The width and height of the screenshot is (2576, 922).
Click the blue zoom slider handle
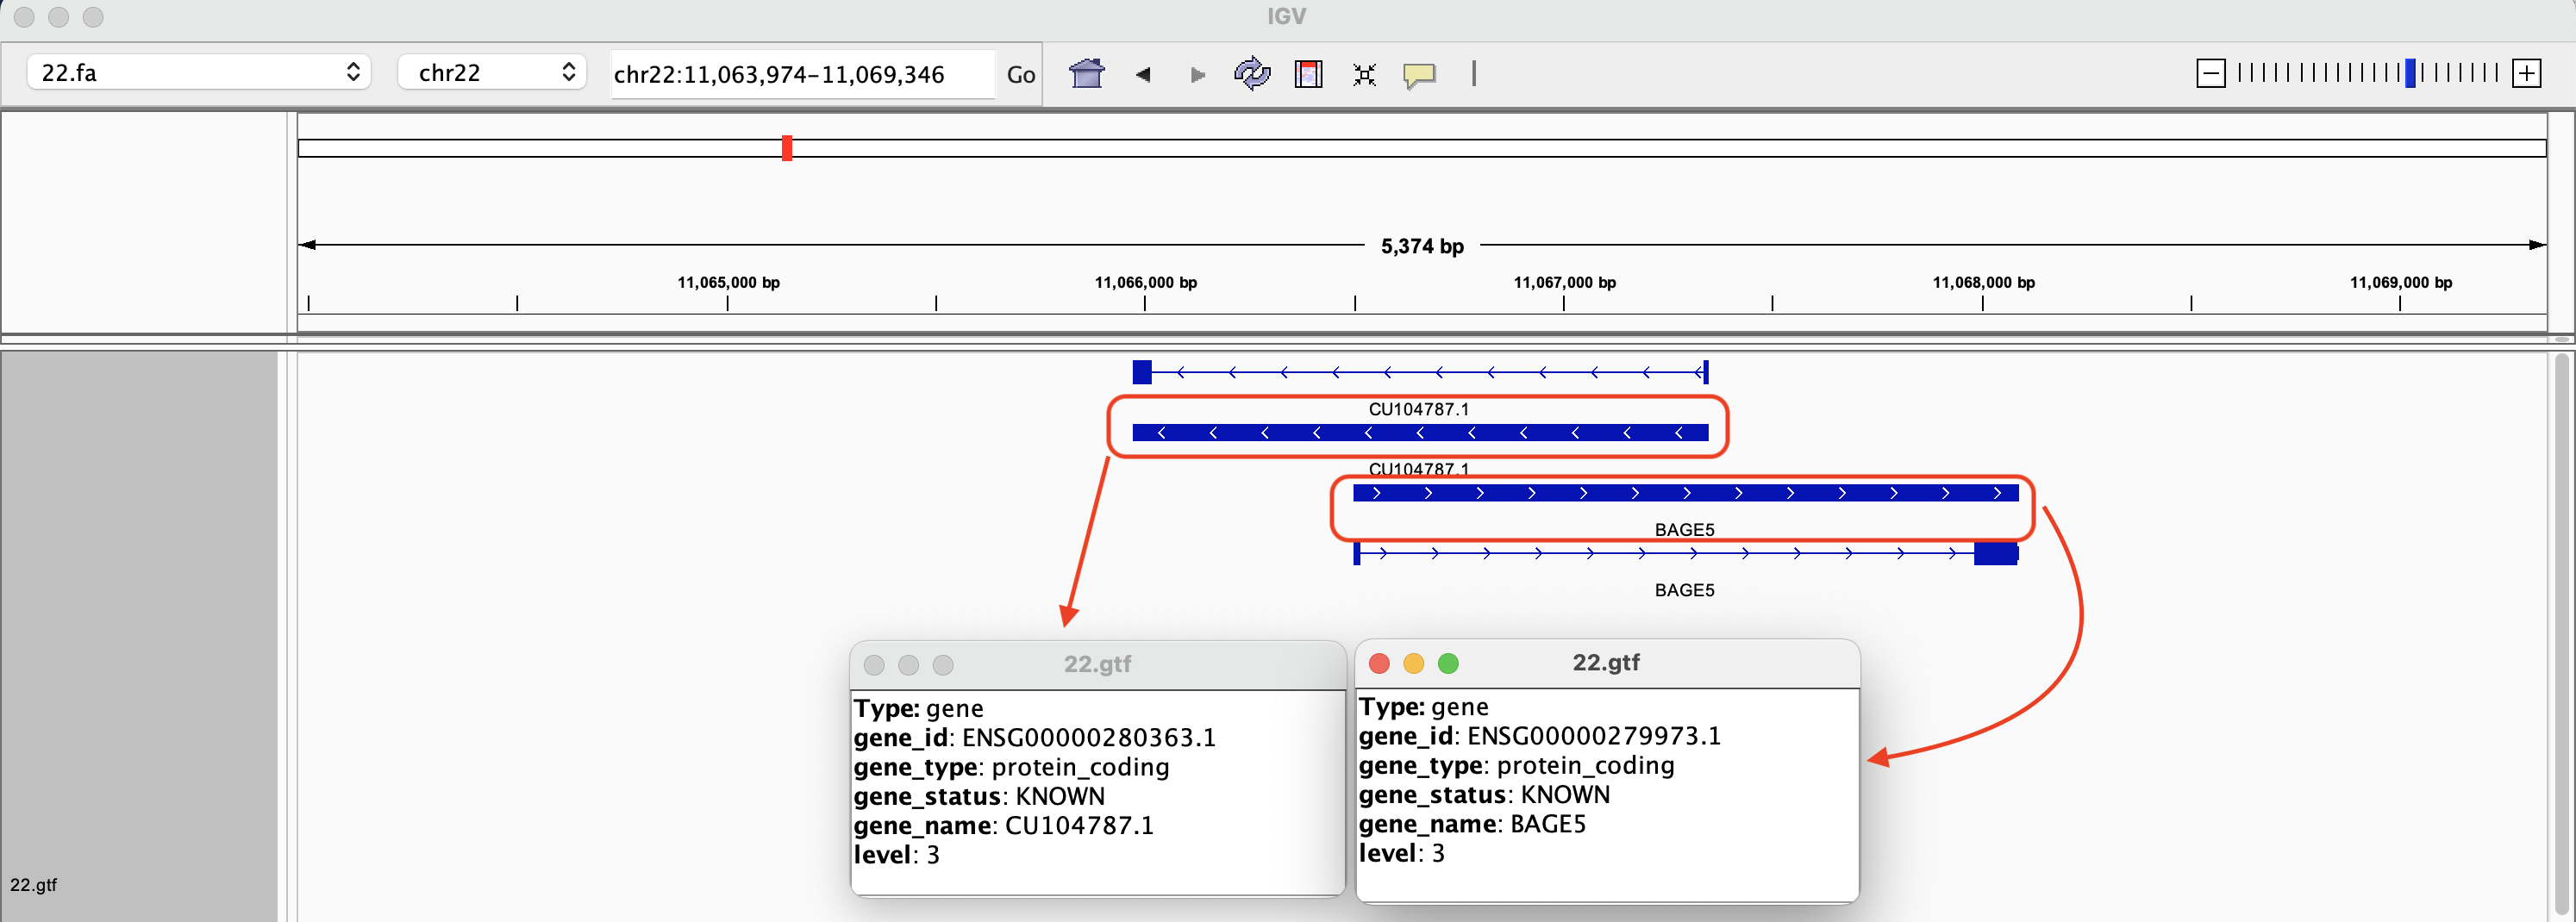2410,73
